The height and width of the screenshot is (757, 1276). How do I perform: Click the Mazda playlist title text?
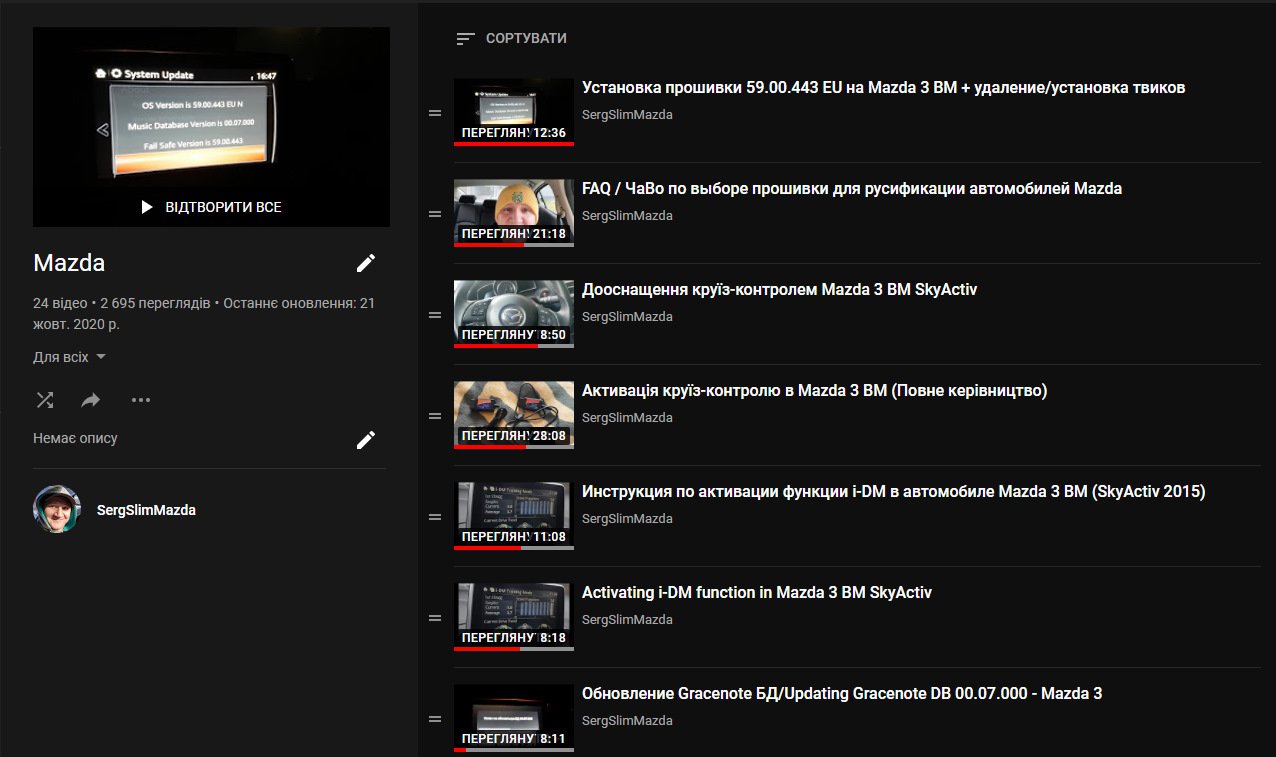pyautogui.click(x=69, y=263)
